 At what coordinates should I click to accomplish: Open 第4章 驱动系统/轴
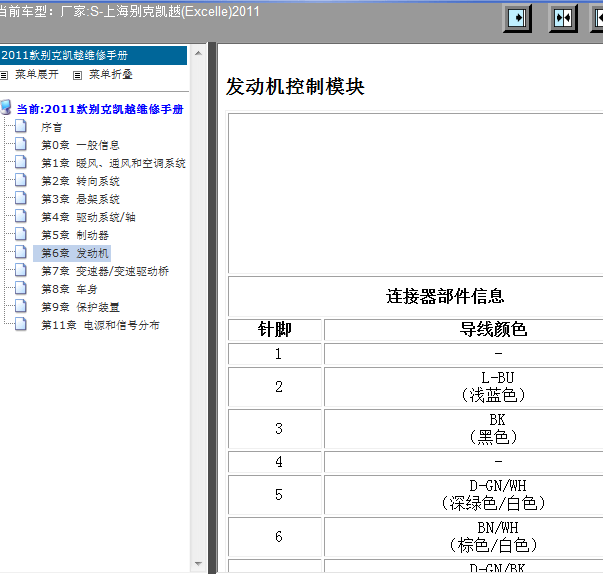pyautogui.click(x=88, y=217)
